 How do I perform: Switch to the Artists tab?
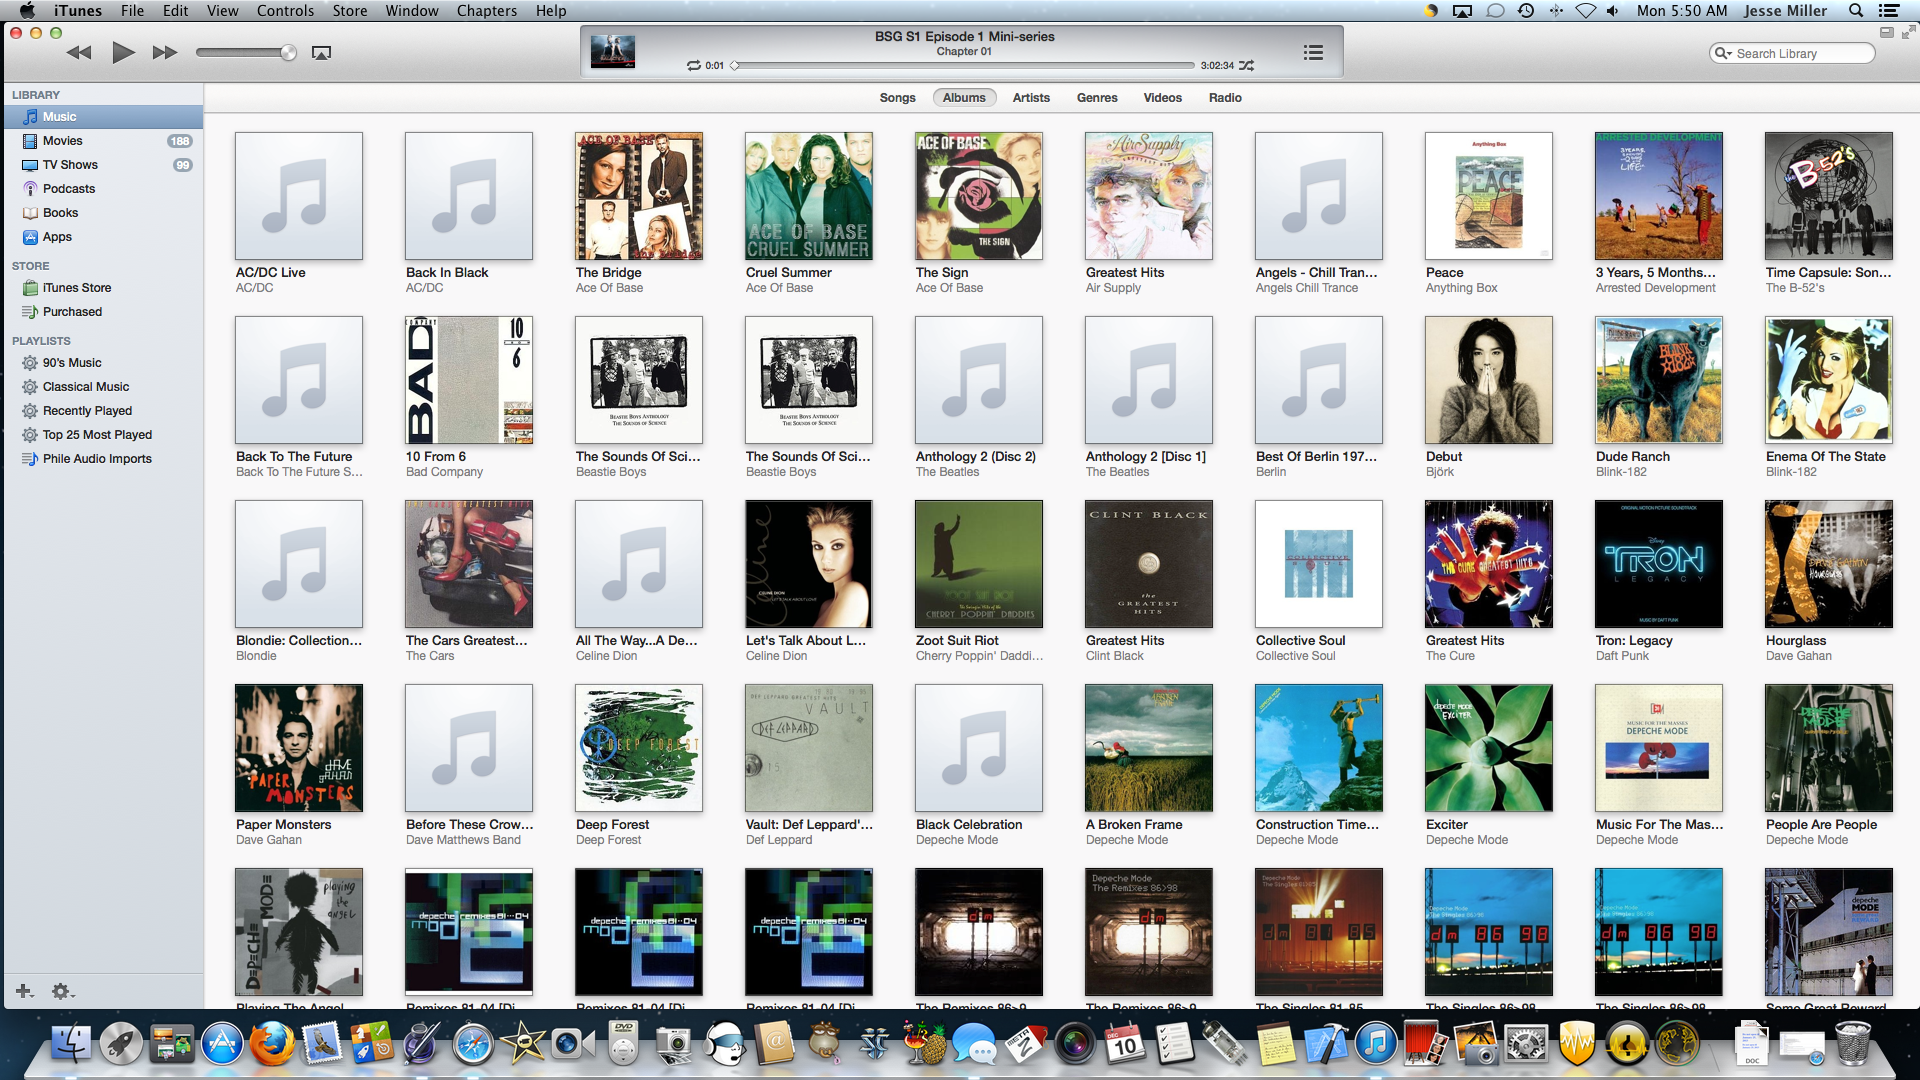click(1030, 98)
